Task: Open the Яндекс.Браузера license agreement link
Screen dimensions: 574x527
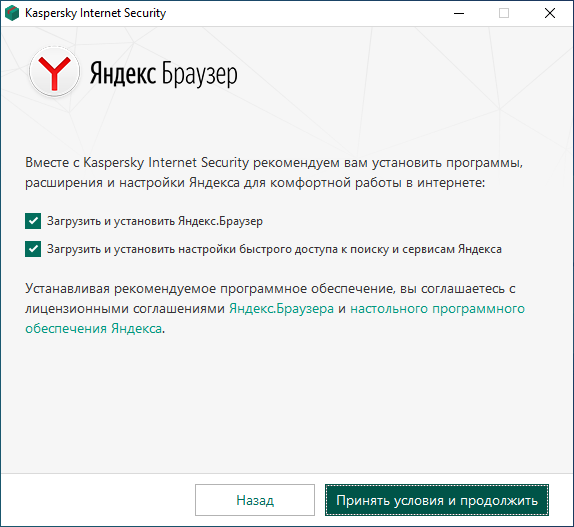Action: click(281, 309)
